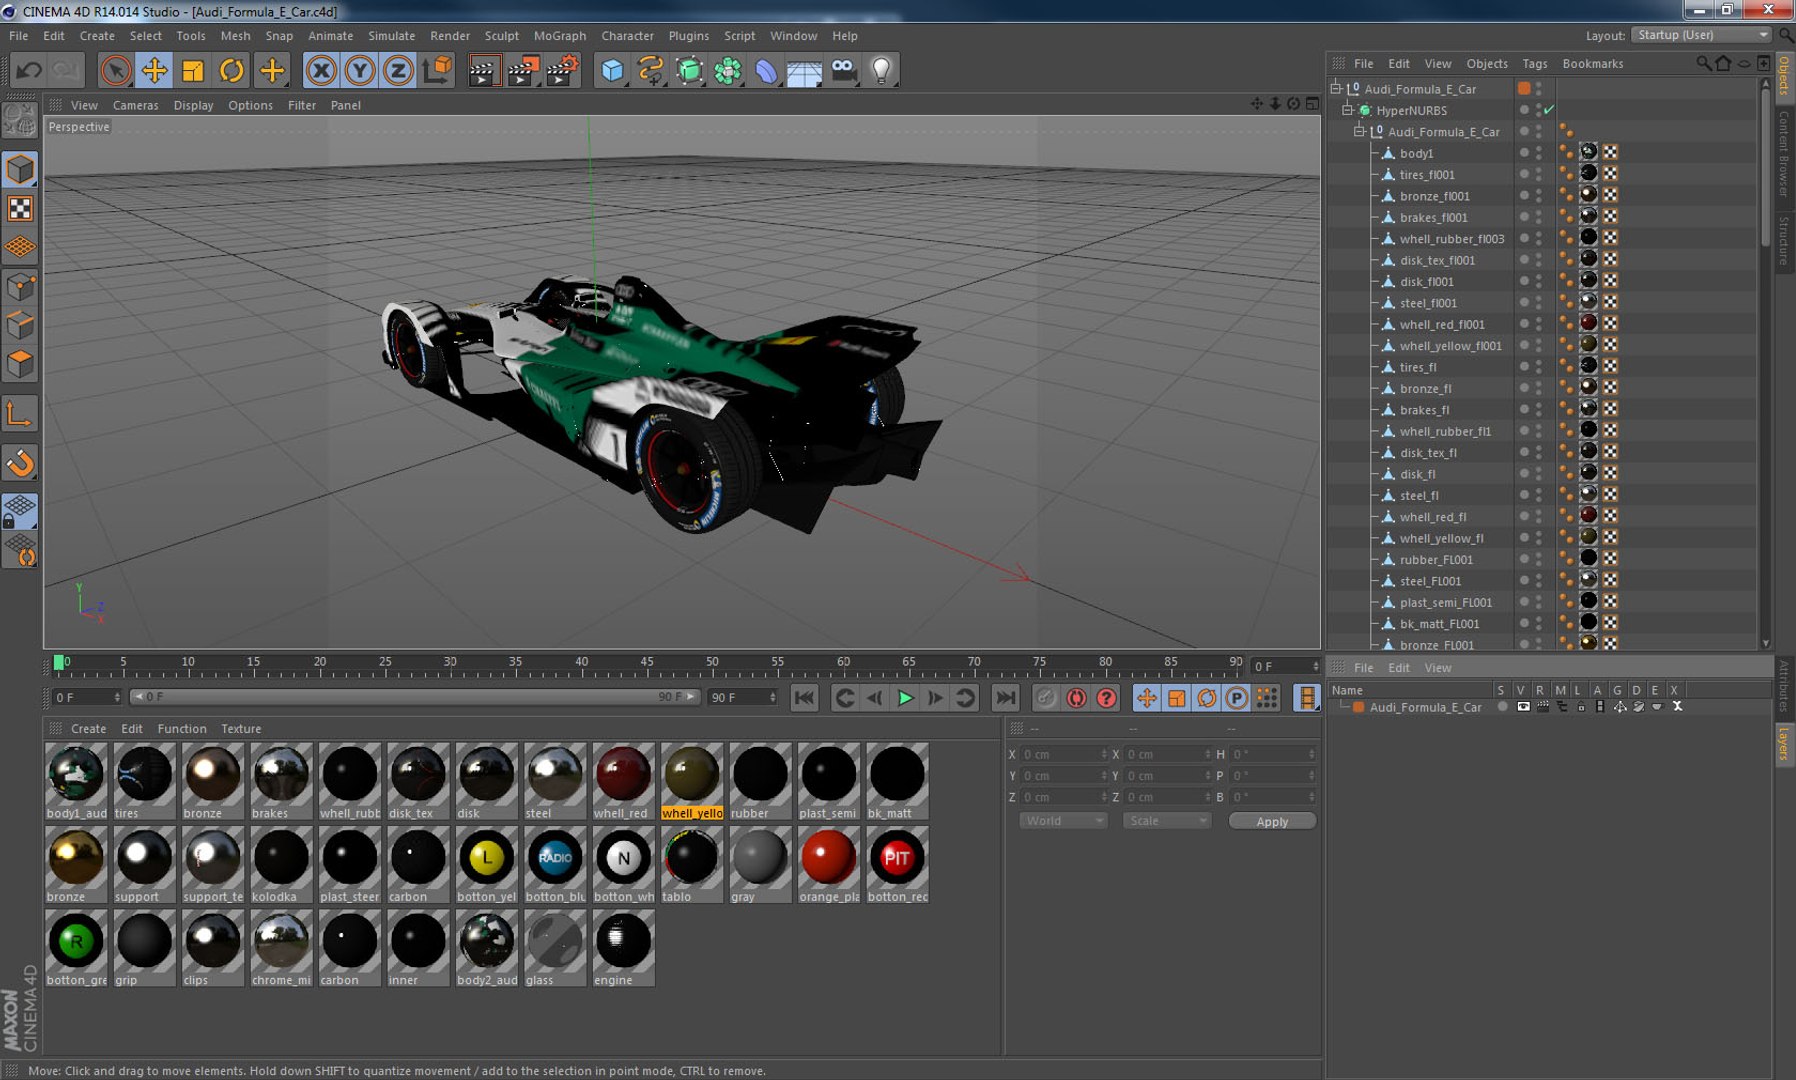
Task: Select the Points mode icon
Action: [x=21, y=287]
